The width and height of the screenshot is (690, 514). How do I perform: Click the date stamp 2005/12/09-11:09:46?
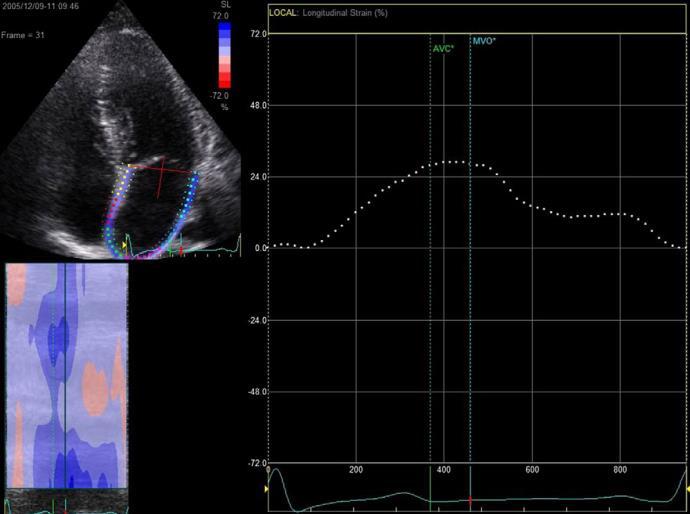(x=40, y=7)
